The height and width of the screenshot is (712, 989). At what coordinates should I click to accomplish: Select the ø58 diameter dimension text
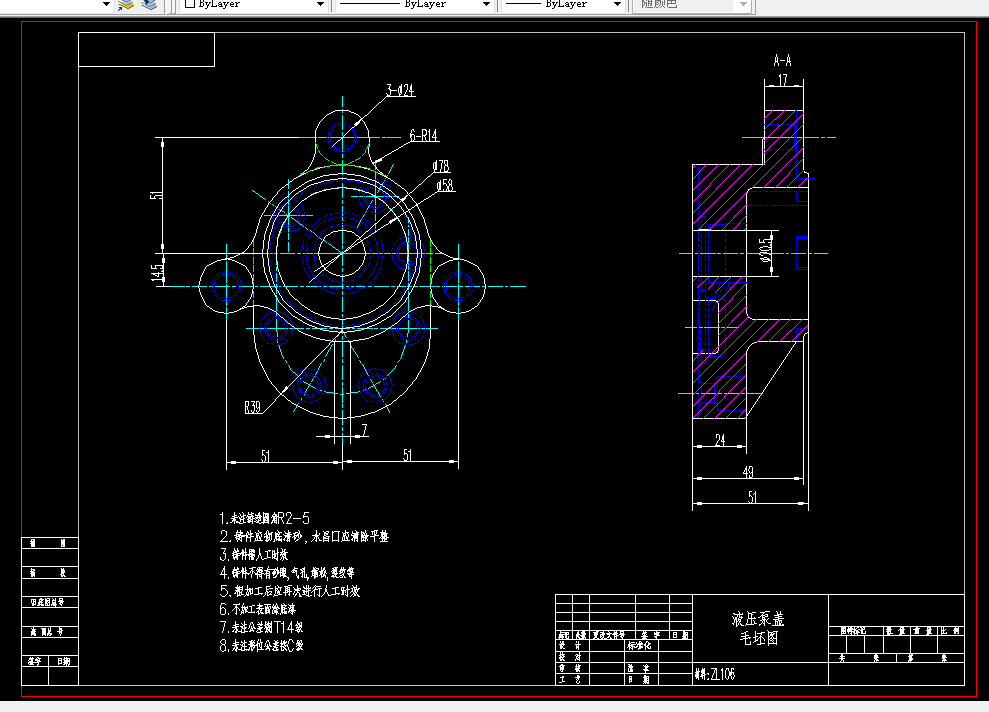pos(445,185)
